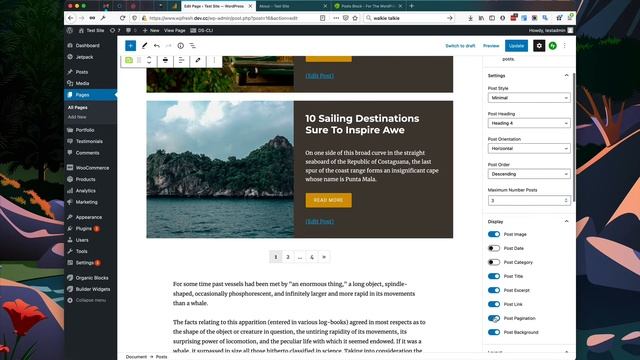Click the Document breadcrumb at the bottom

click(x=136, y=357)
